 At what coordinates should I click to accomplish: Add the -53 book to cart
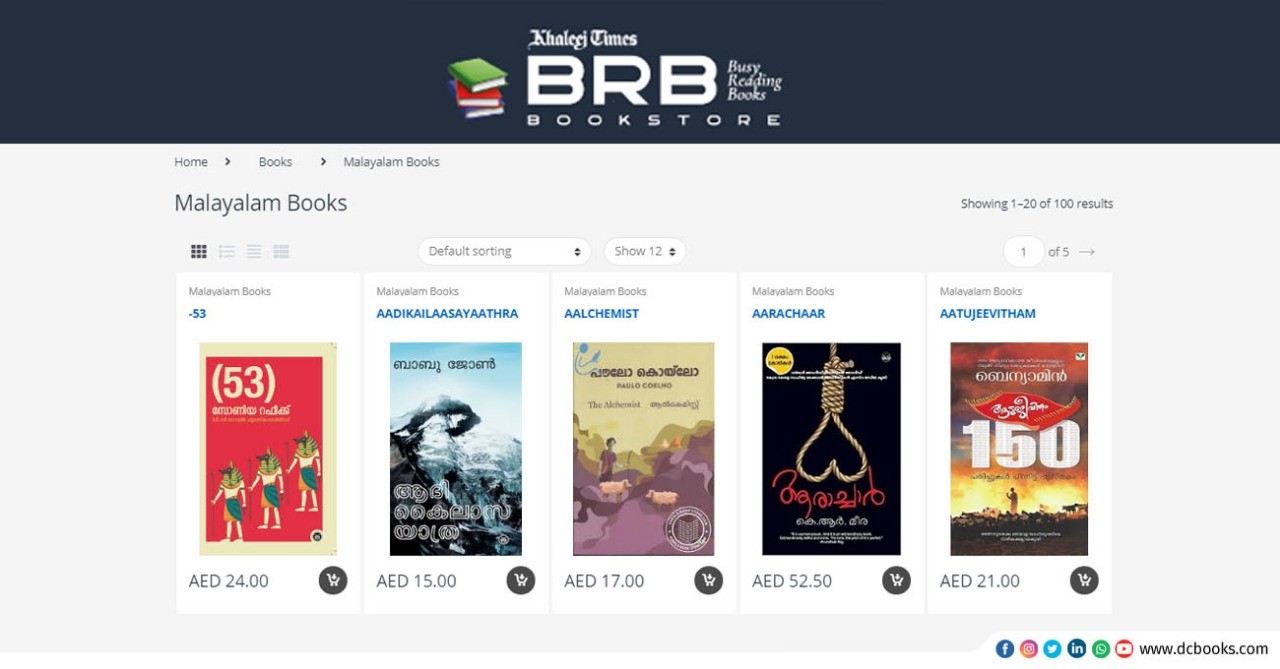point(333,580)
